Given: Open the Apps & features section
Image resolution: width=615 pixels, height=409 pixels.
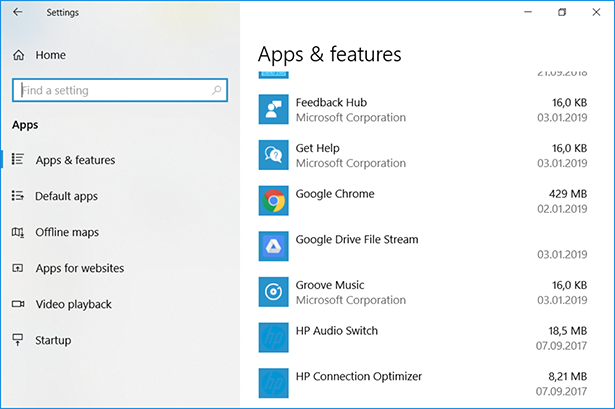Looking at the screenshot, I should click(x=75, y=160).
